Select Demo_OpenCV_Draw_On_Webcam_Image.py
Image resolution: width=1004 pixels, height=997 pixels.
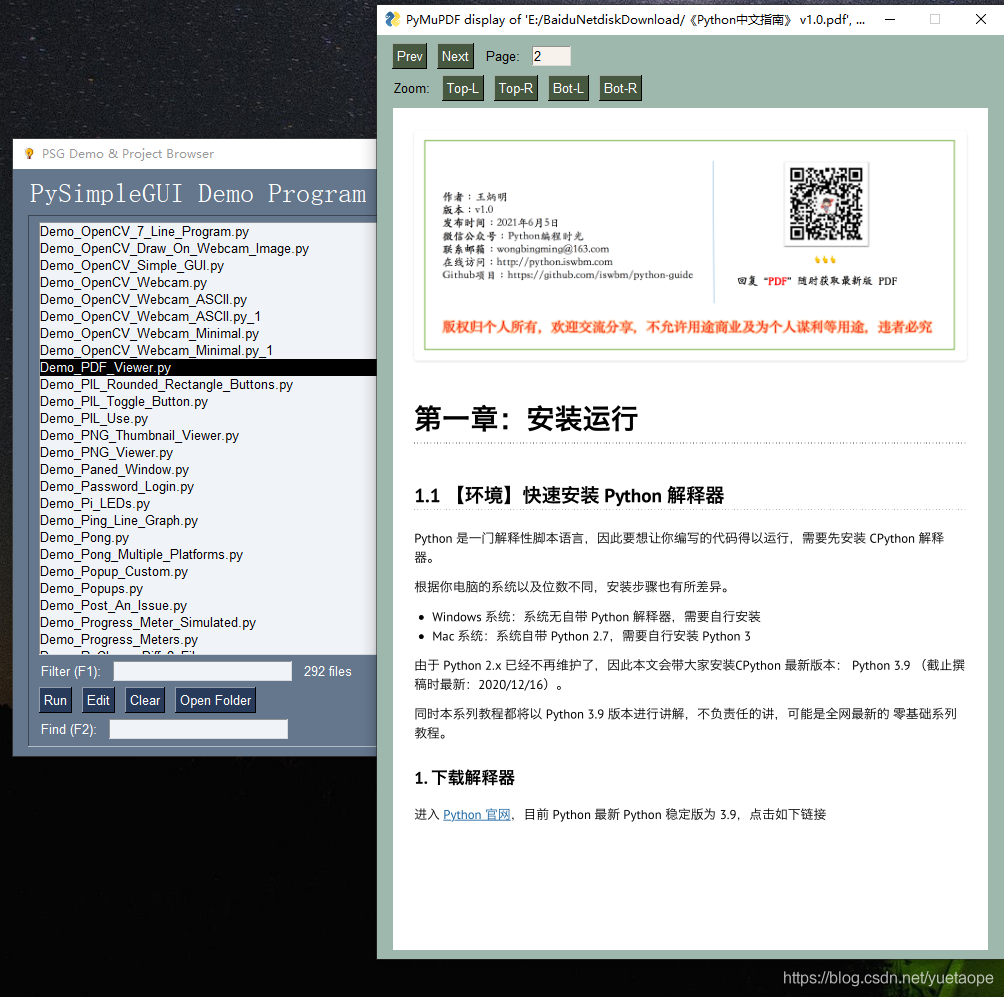(208, 248)
